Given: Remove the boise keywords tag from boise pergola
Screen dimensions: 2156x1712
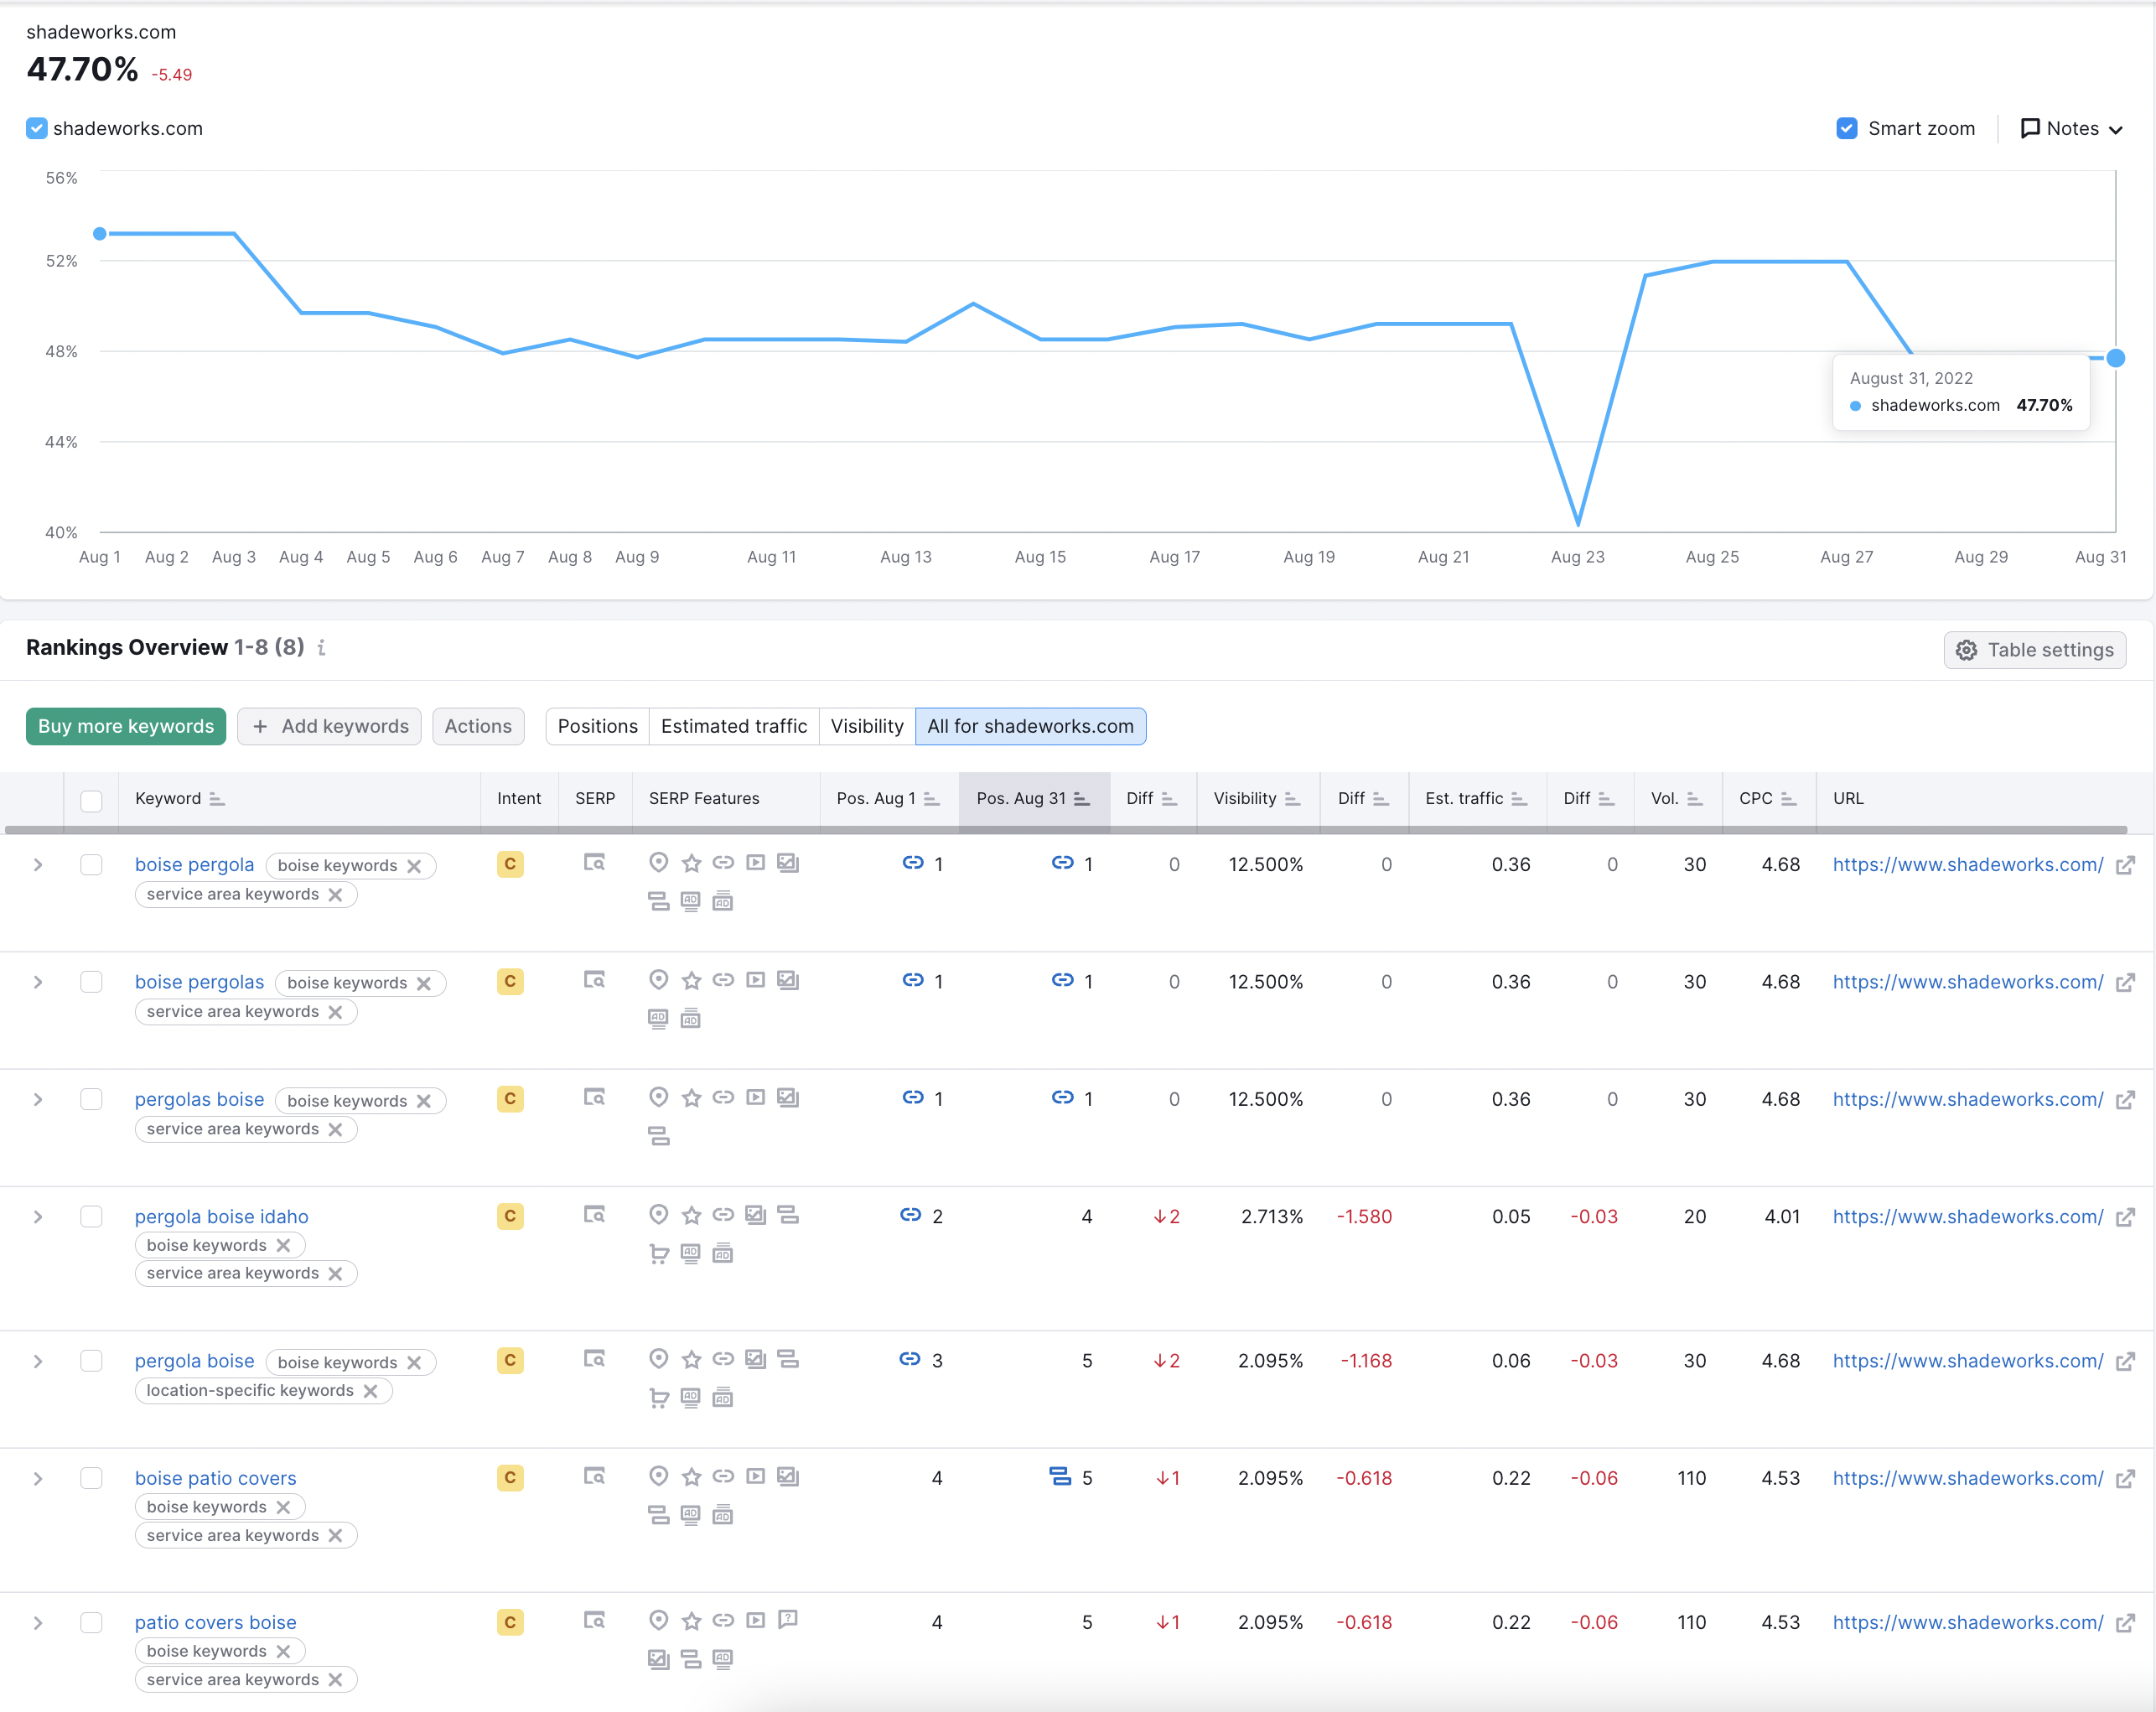Looking at the screenshot, I should 414,866.
